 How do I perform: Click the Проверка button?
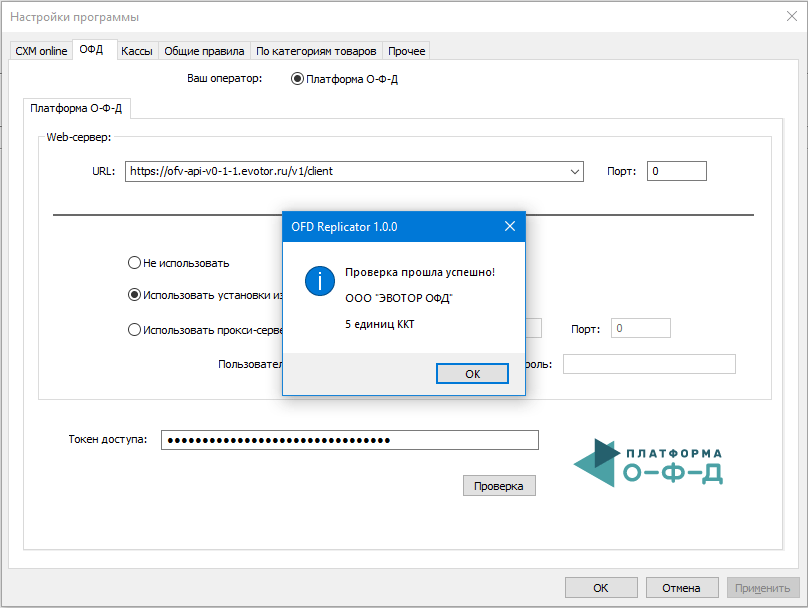pyautogui.click(x=499, y=486)
